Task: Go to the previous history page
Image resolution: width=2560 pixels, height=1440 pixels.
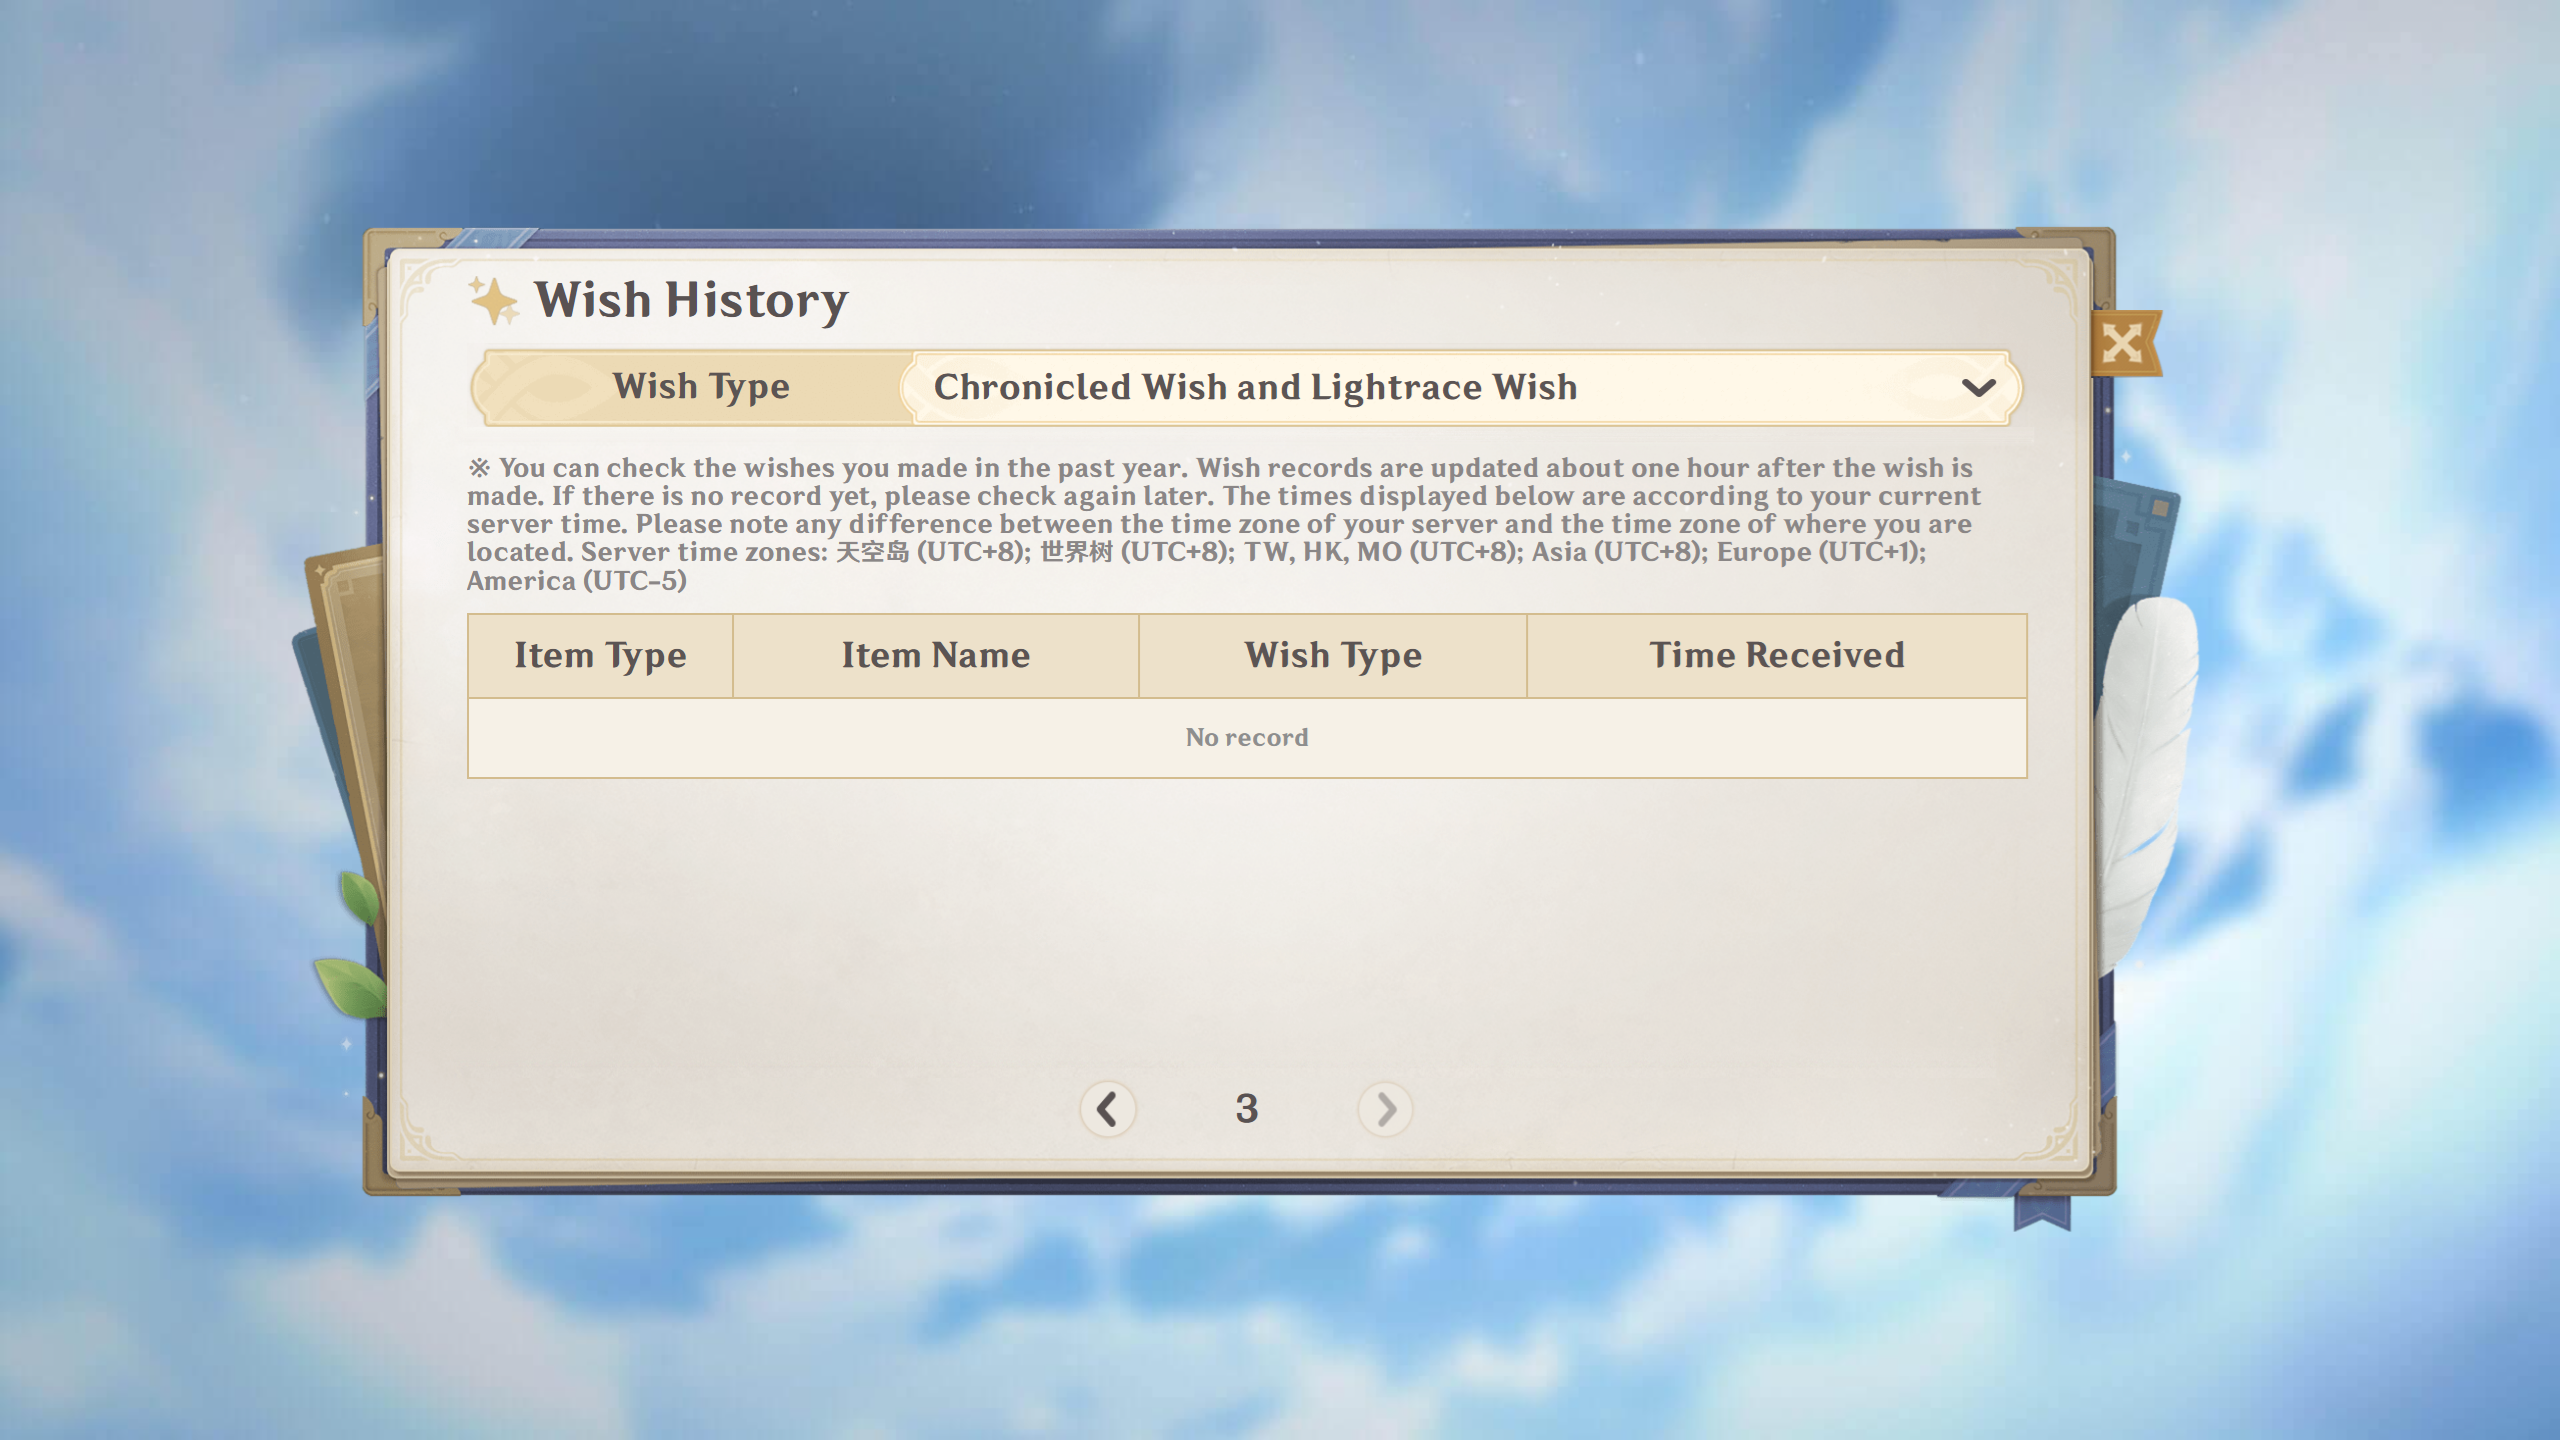Action: (1107, 1108)
